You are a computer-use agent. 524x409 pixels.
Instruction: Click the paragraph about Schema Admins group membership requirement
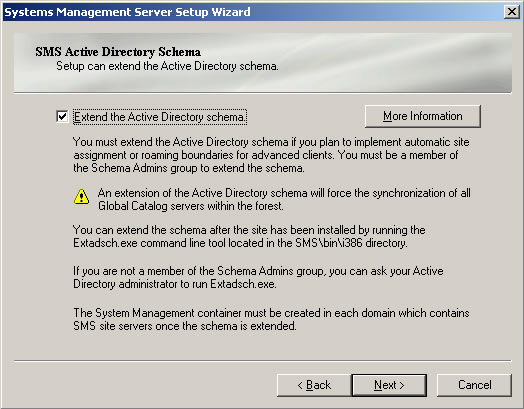pyautogui.click(x=271, y=155)
